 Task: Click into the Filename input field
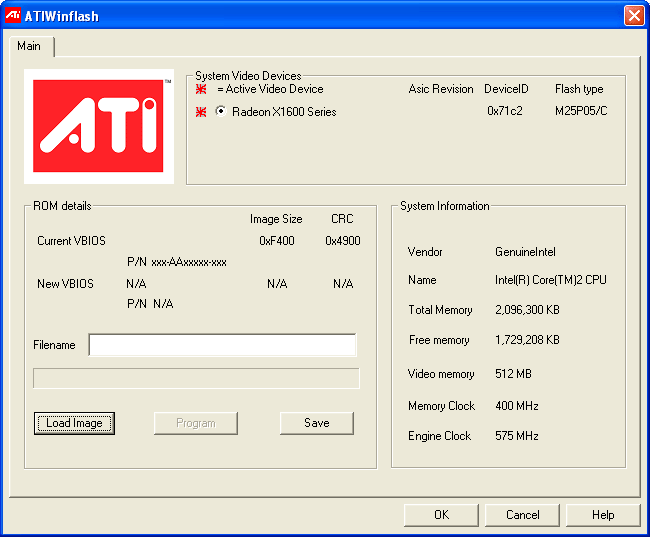(222, 345)
